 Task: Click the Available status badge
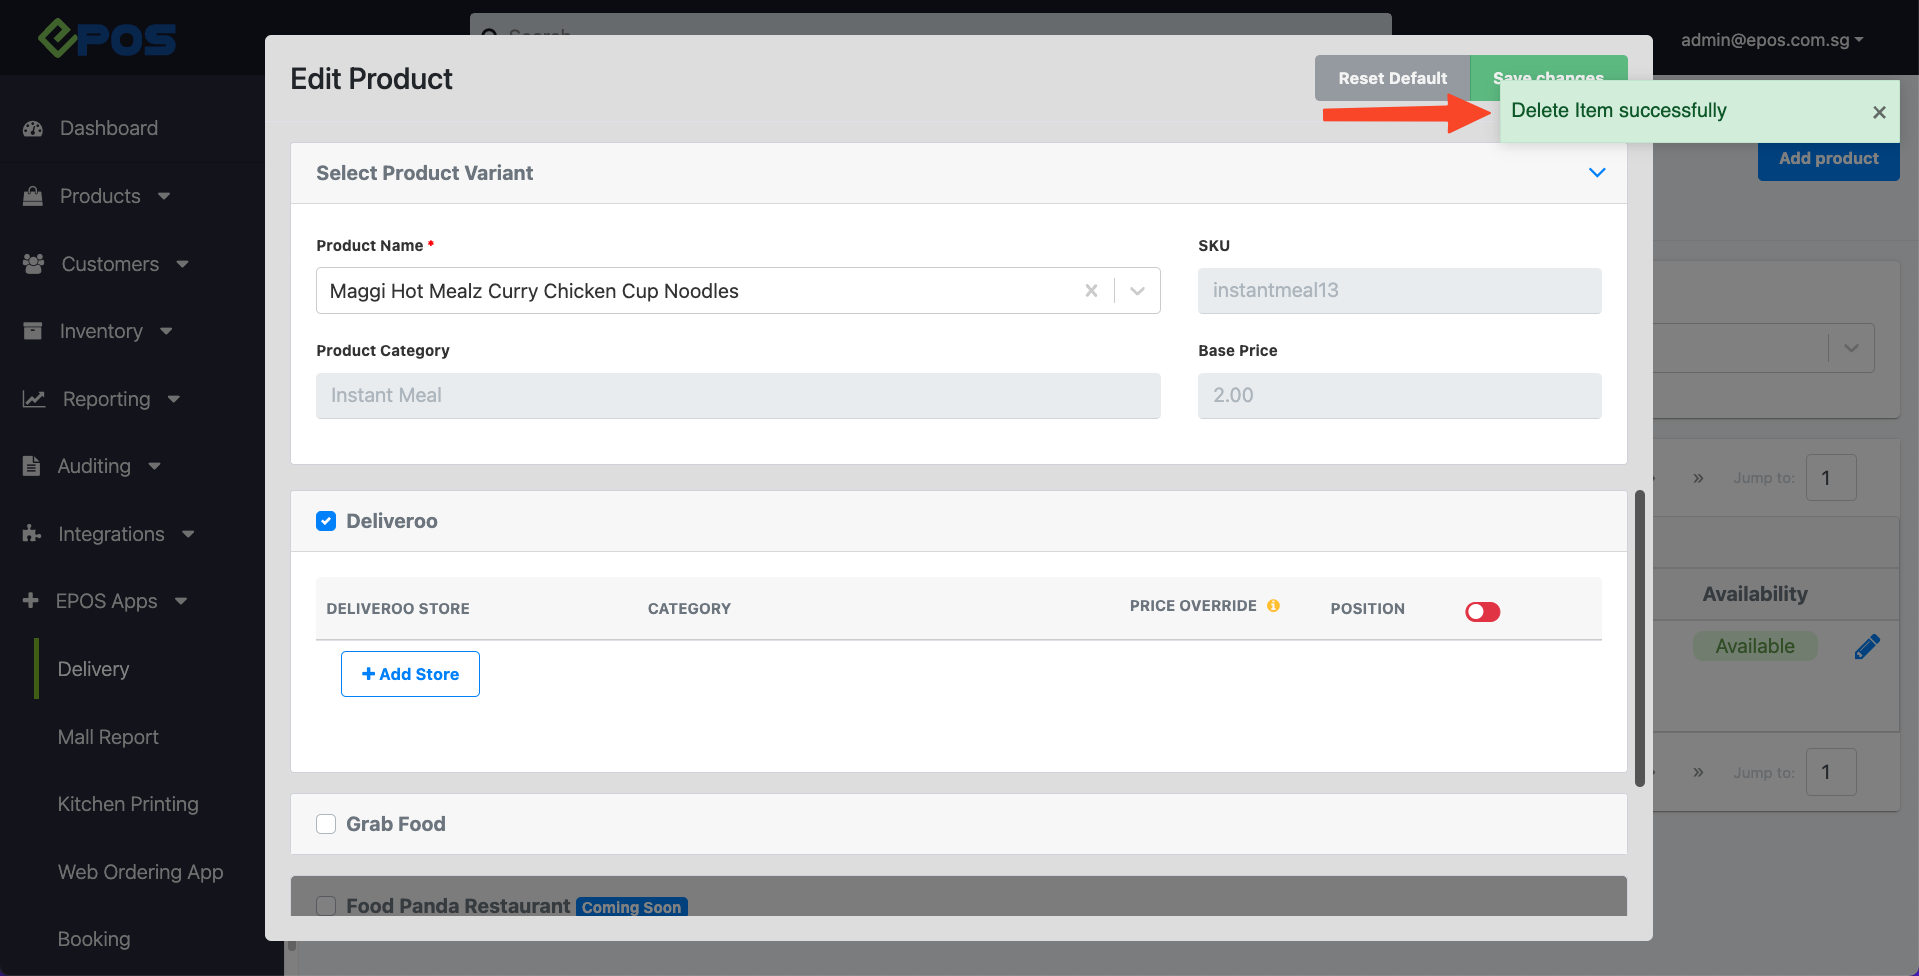tap(1755, 647)
